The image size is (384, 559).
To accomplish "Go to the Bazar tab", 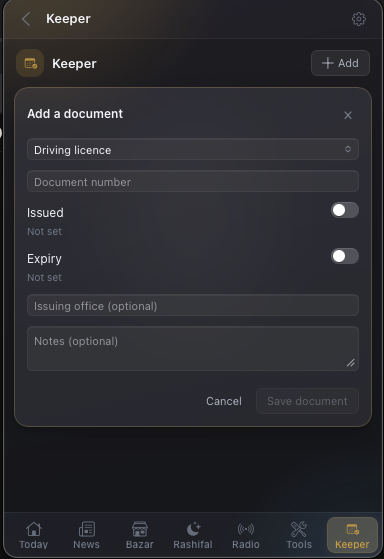I will (139, 535).
